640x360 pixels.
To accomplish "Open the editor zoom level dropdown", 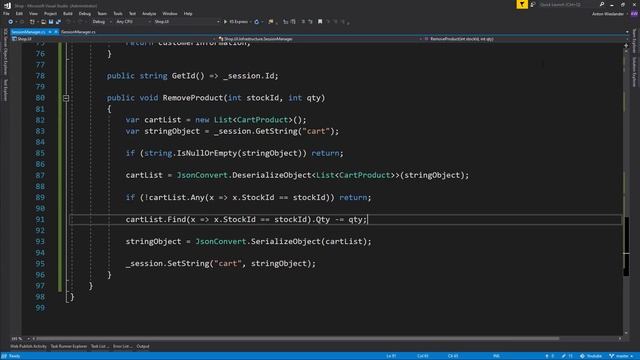I will coord(20,339).
